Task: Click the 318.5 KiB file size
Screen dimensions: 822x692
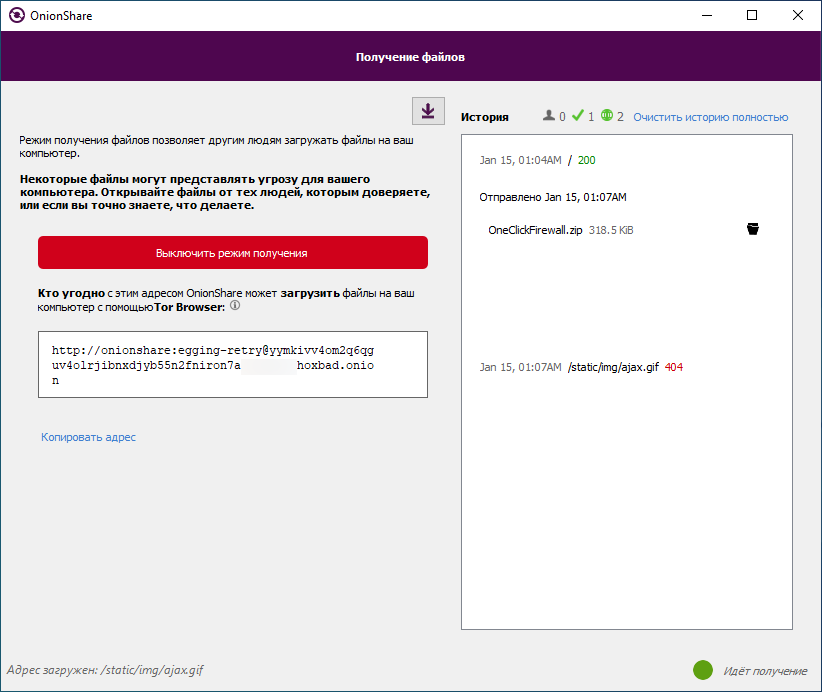Action: click(611, 230)
